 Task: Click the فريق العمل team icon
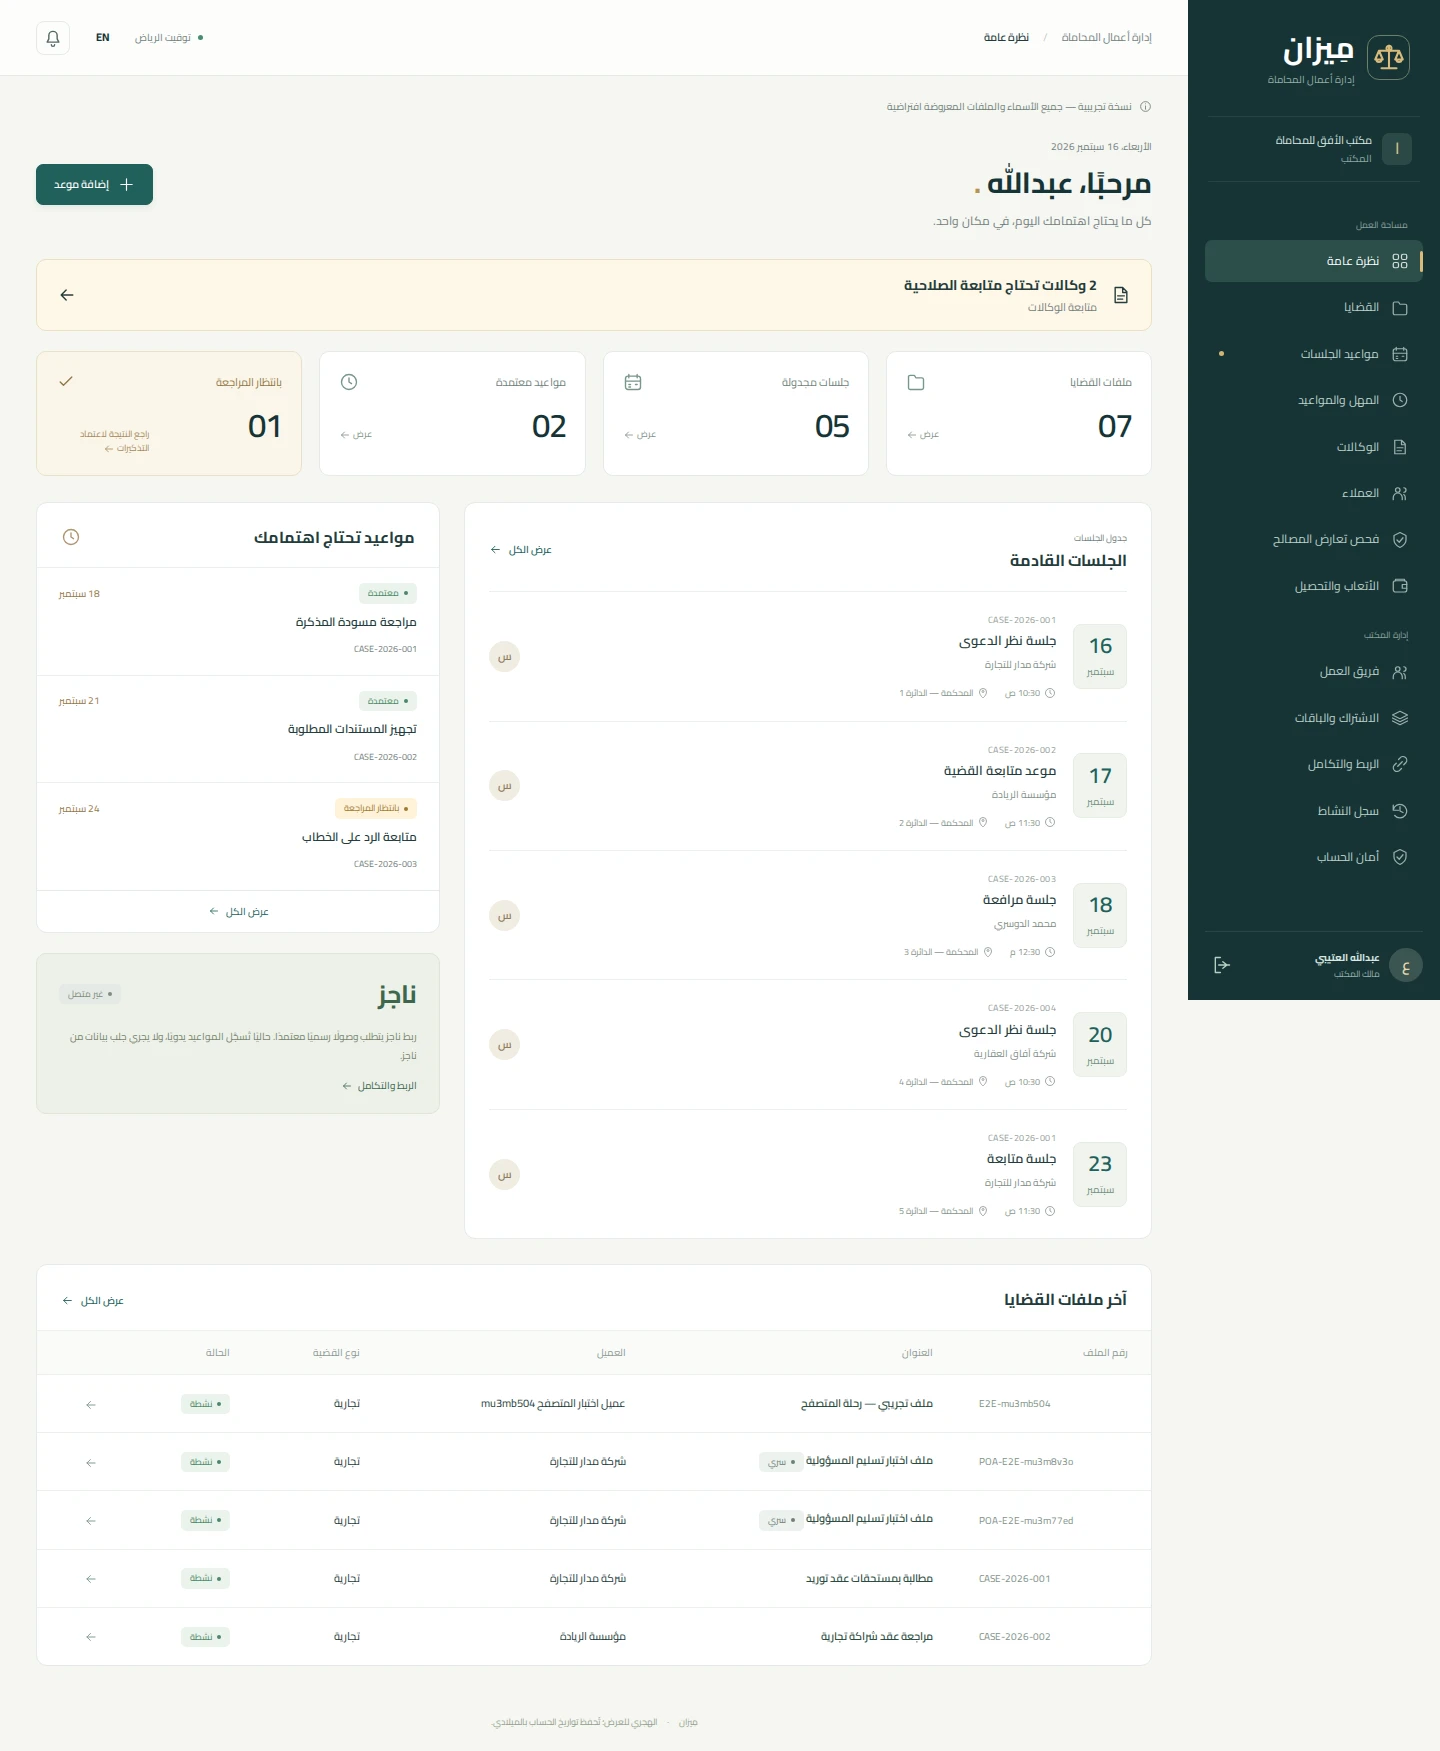point(1400,672)
